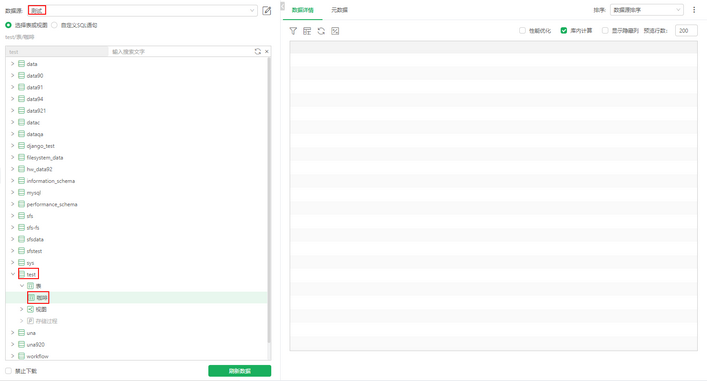
Task: Open the edit data source icon
Action: click(266, 10)
